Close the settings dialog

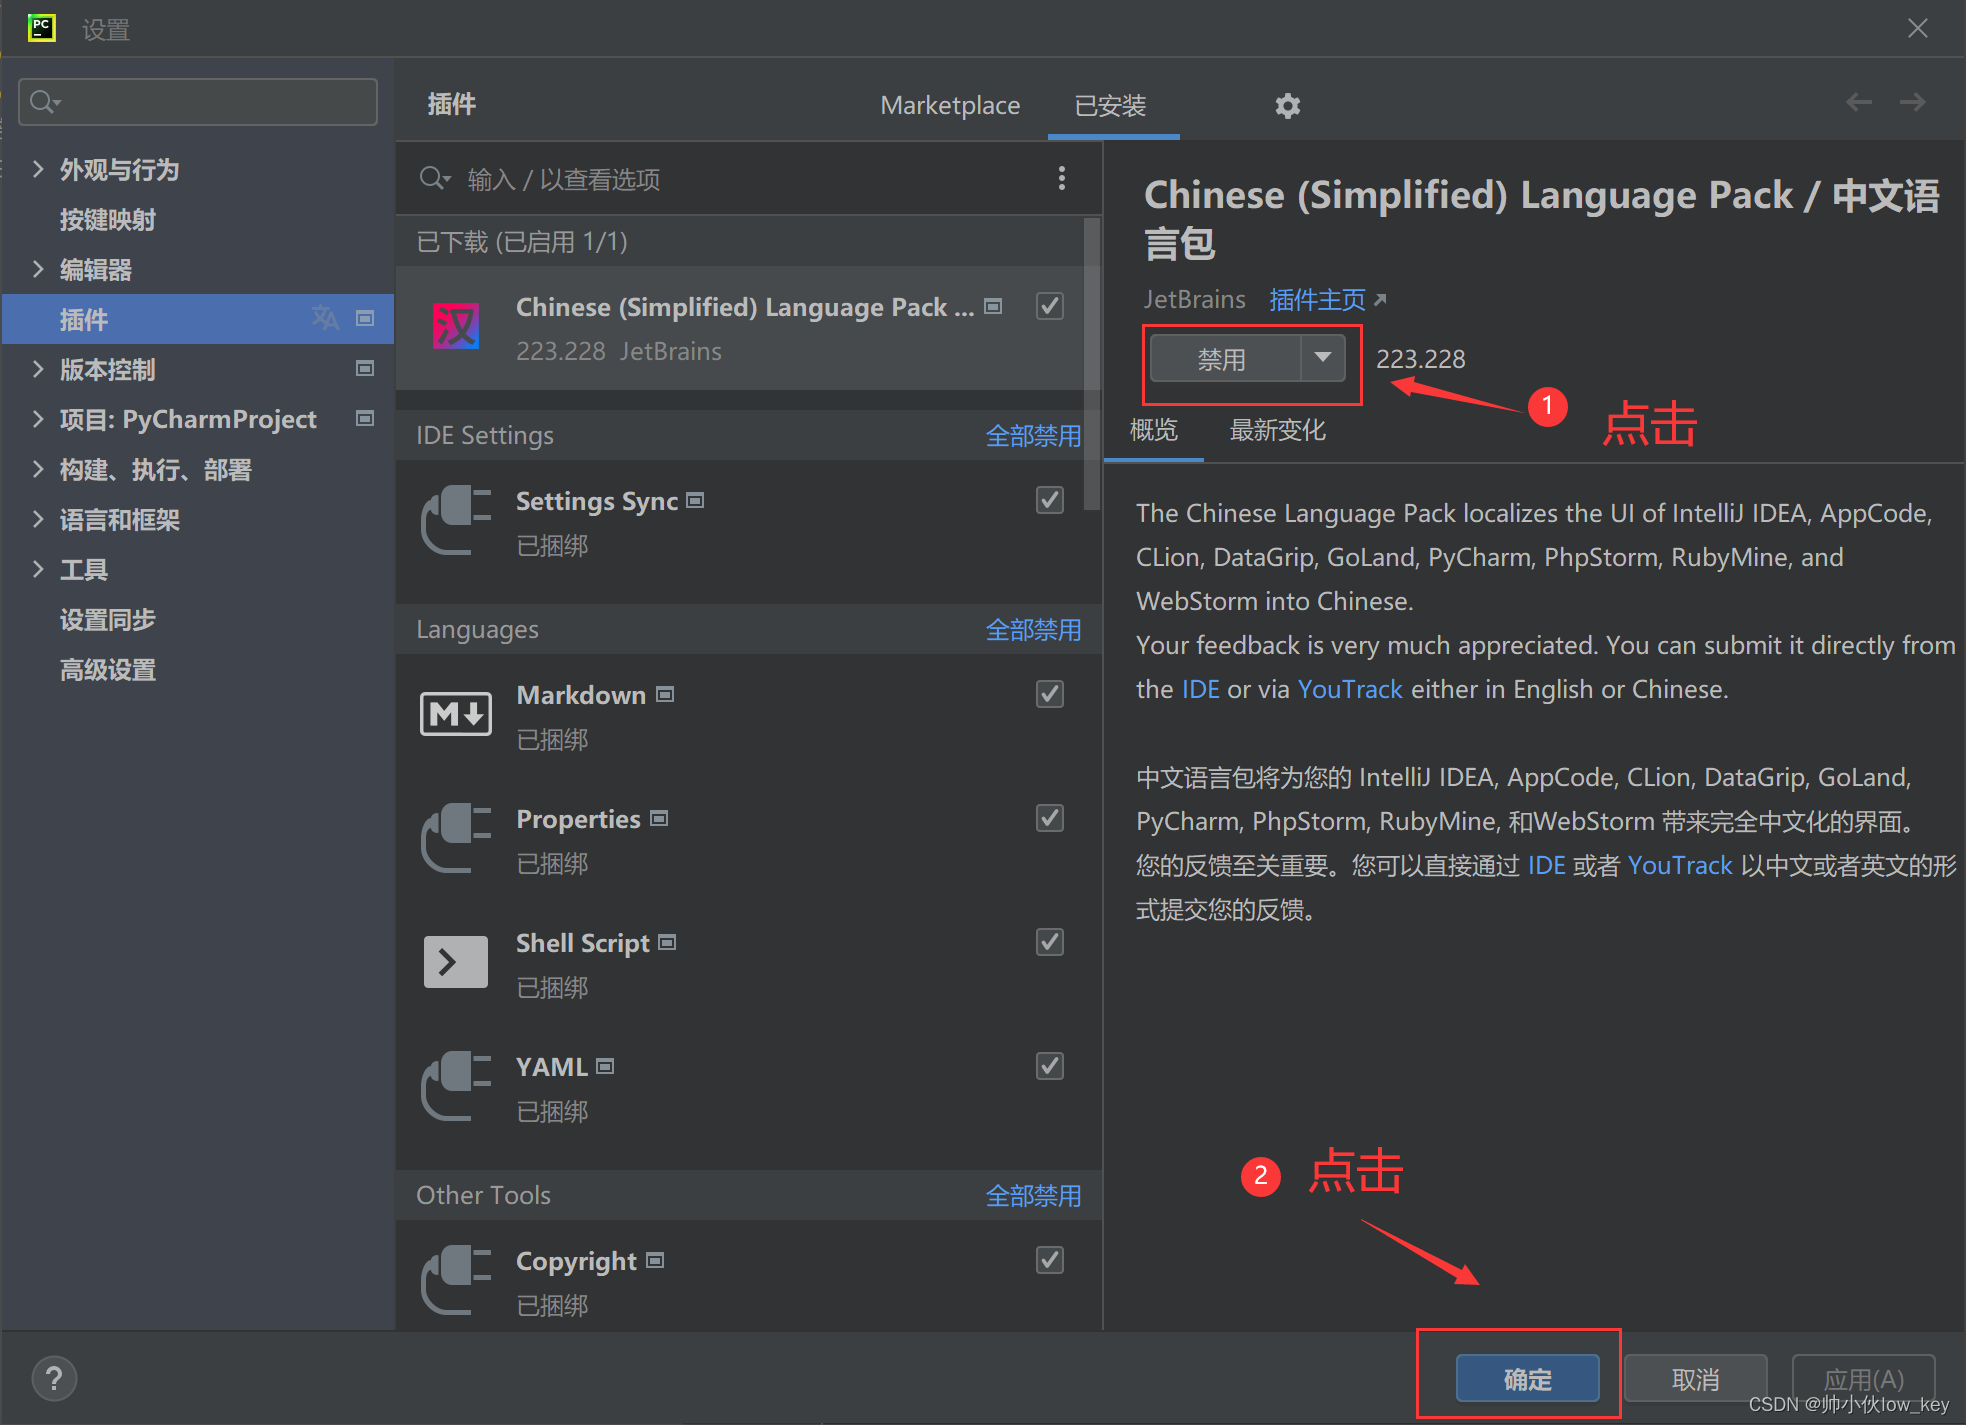coord(1917,28)
